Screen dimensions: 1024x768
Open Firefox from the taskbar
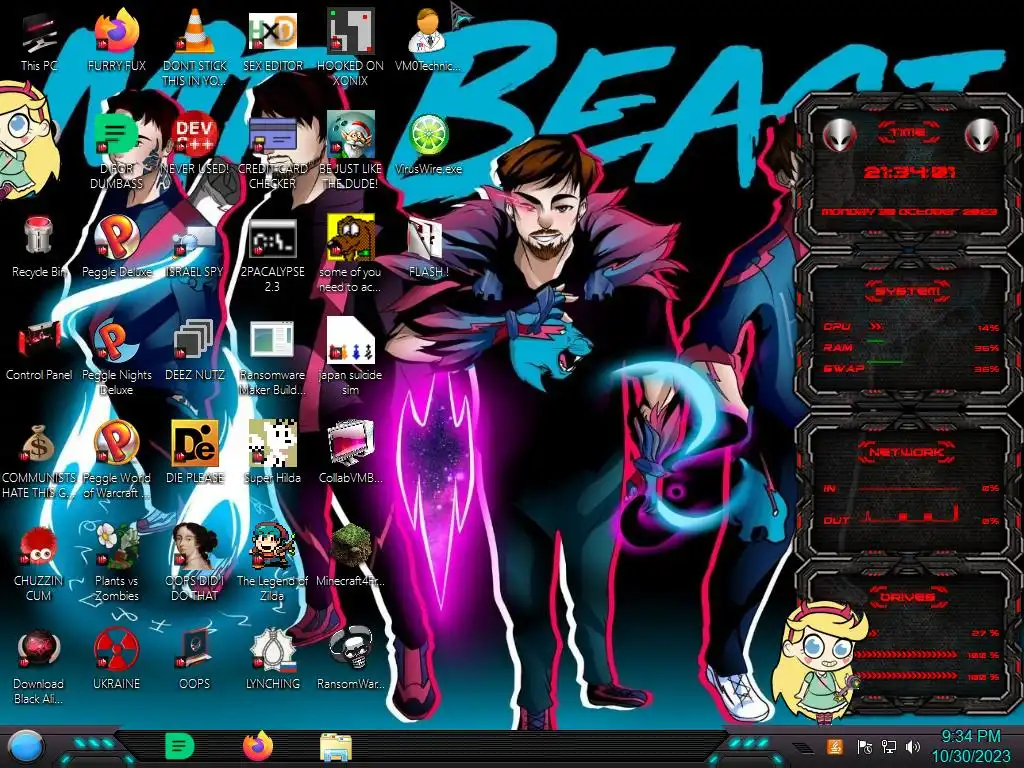point(258,746)
